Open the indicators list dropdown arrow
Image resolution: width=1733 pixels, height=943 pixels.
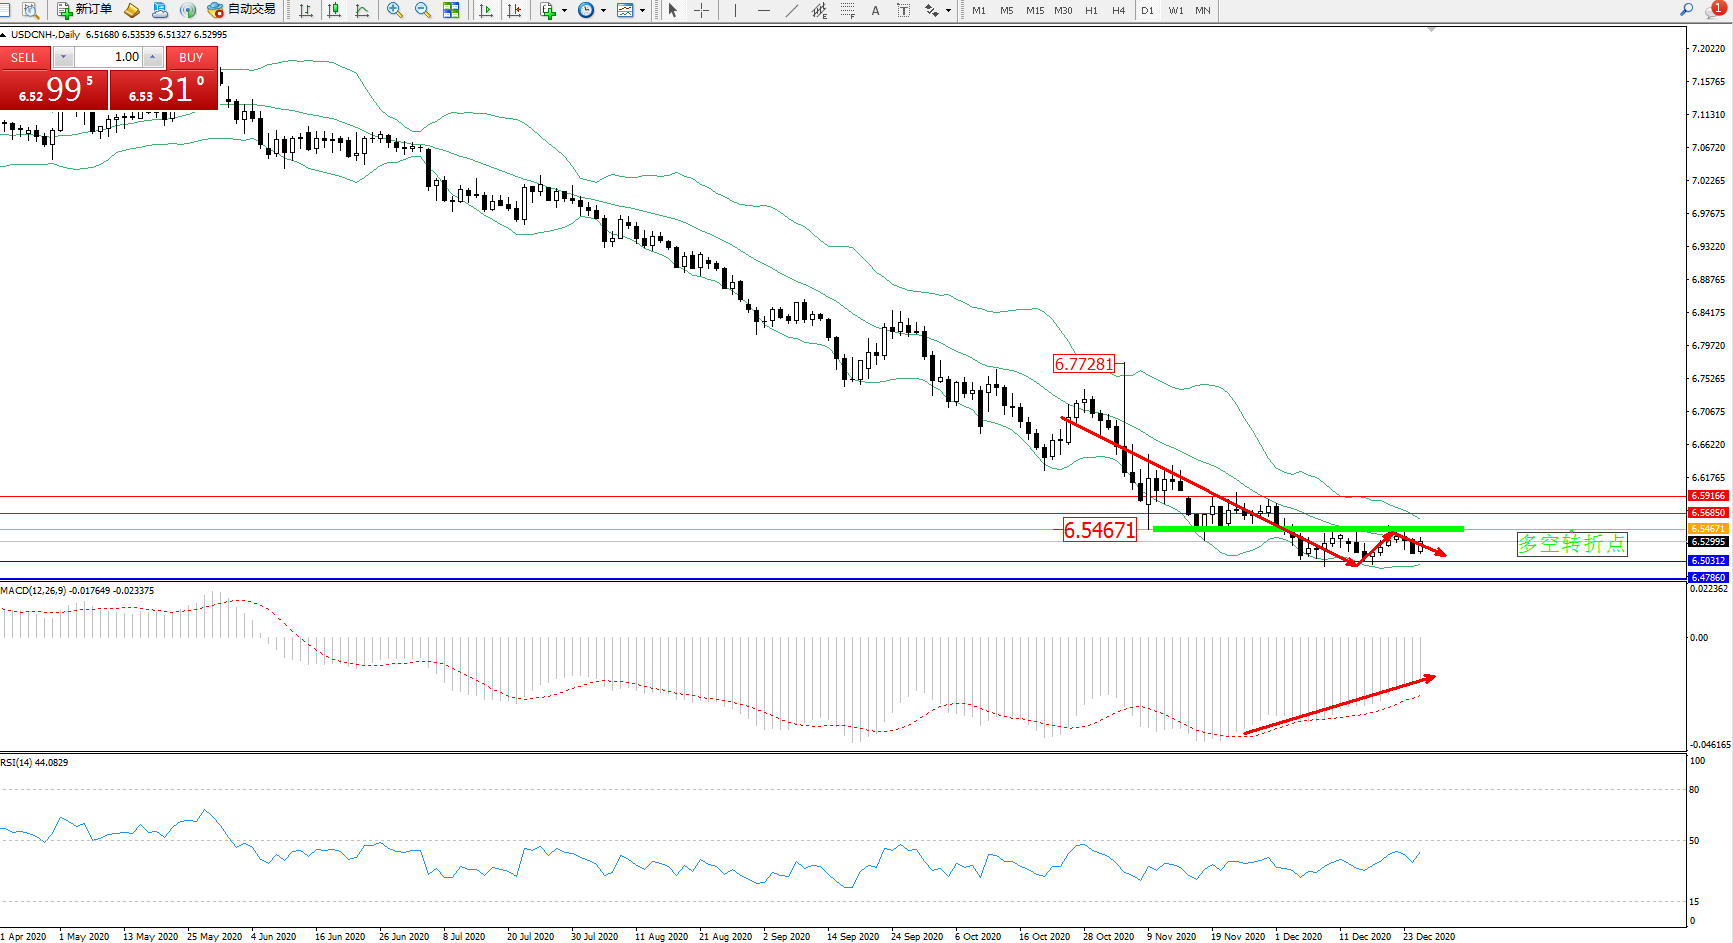[x=565, y=10]
